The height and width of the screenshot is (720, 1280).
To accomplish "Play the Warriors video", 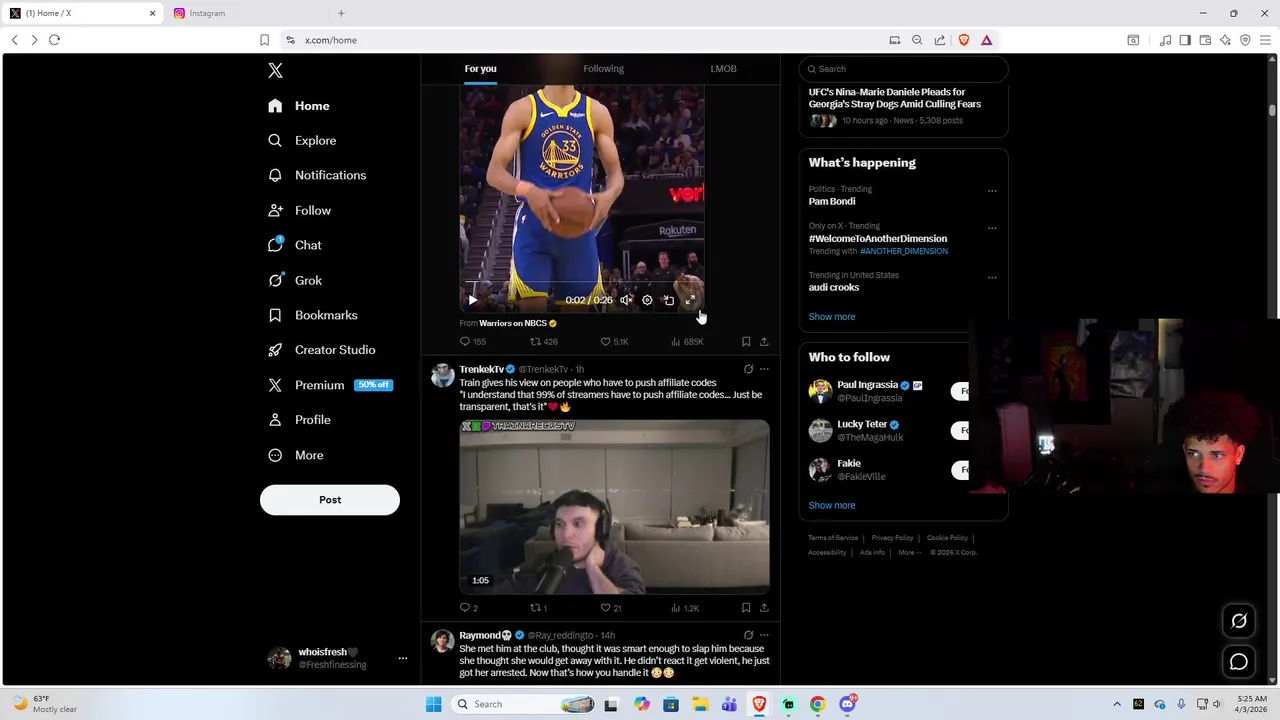I will click(473, 300).
